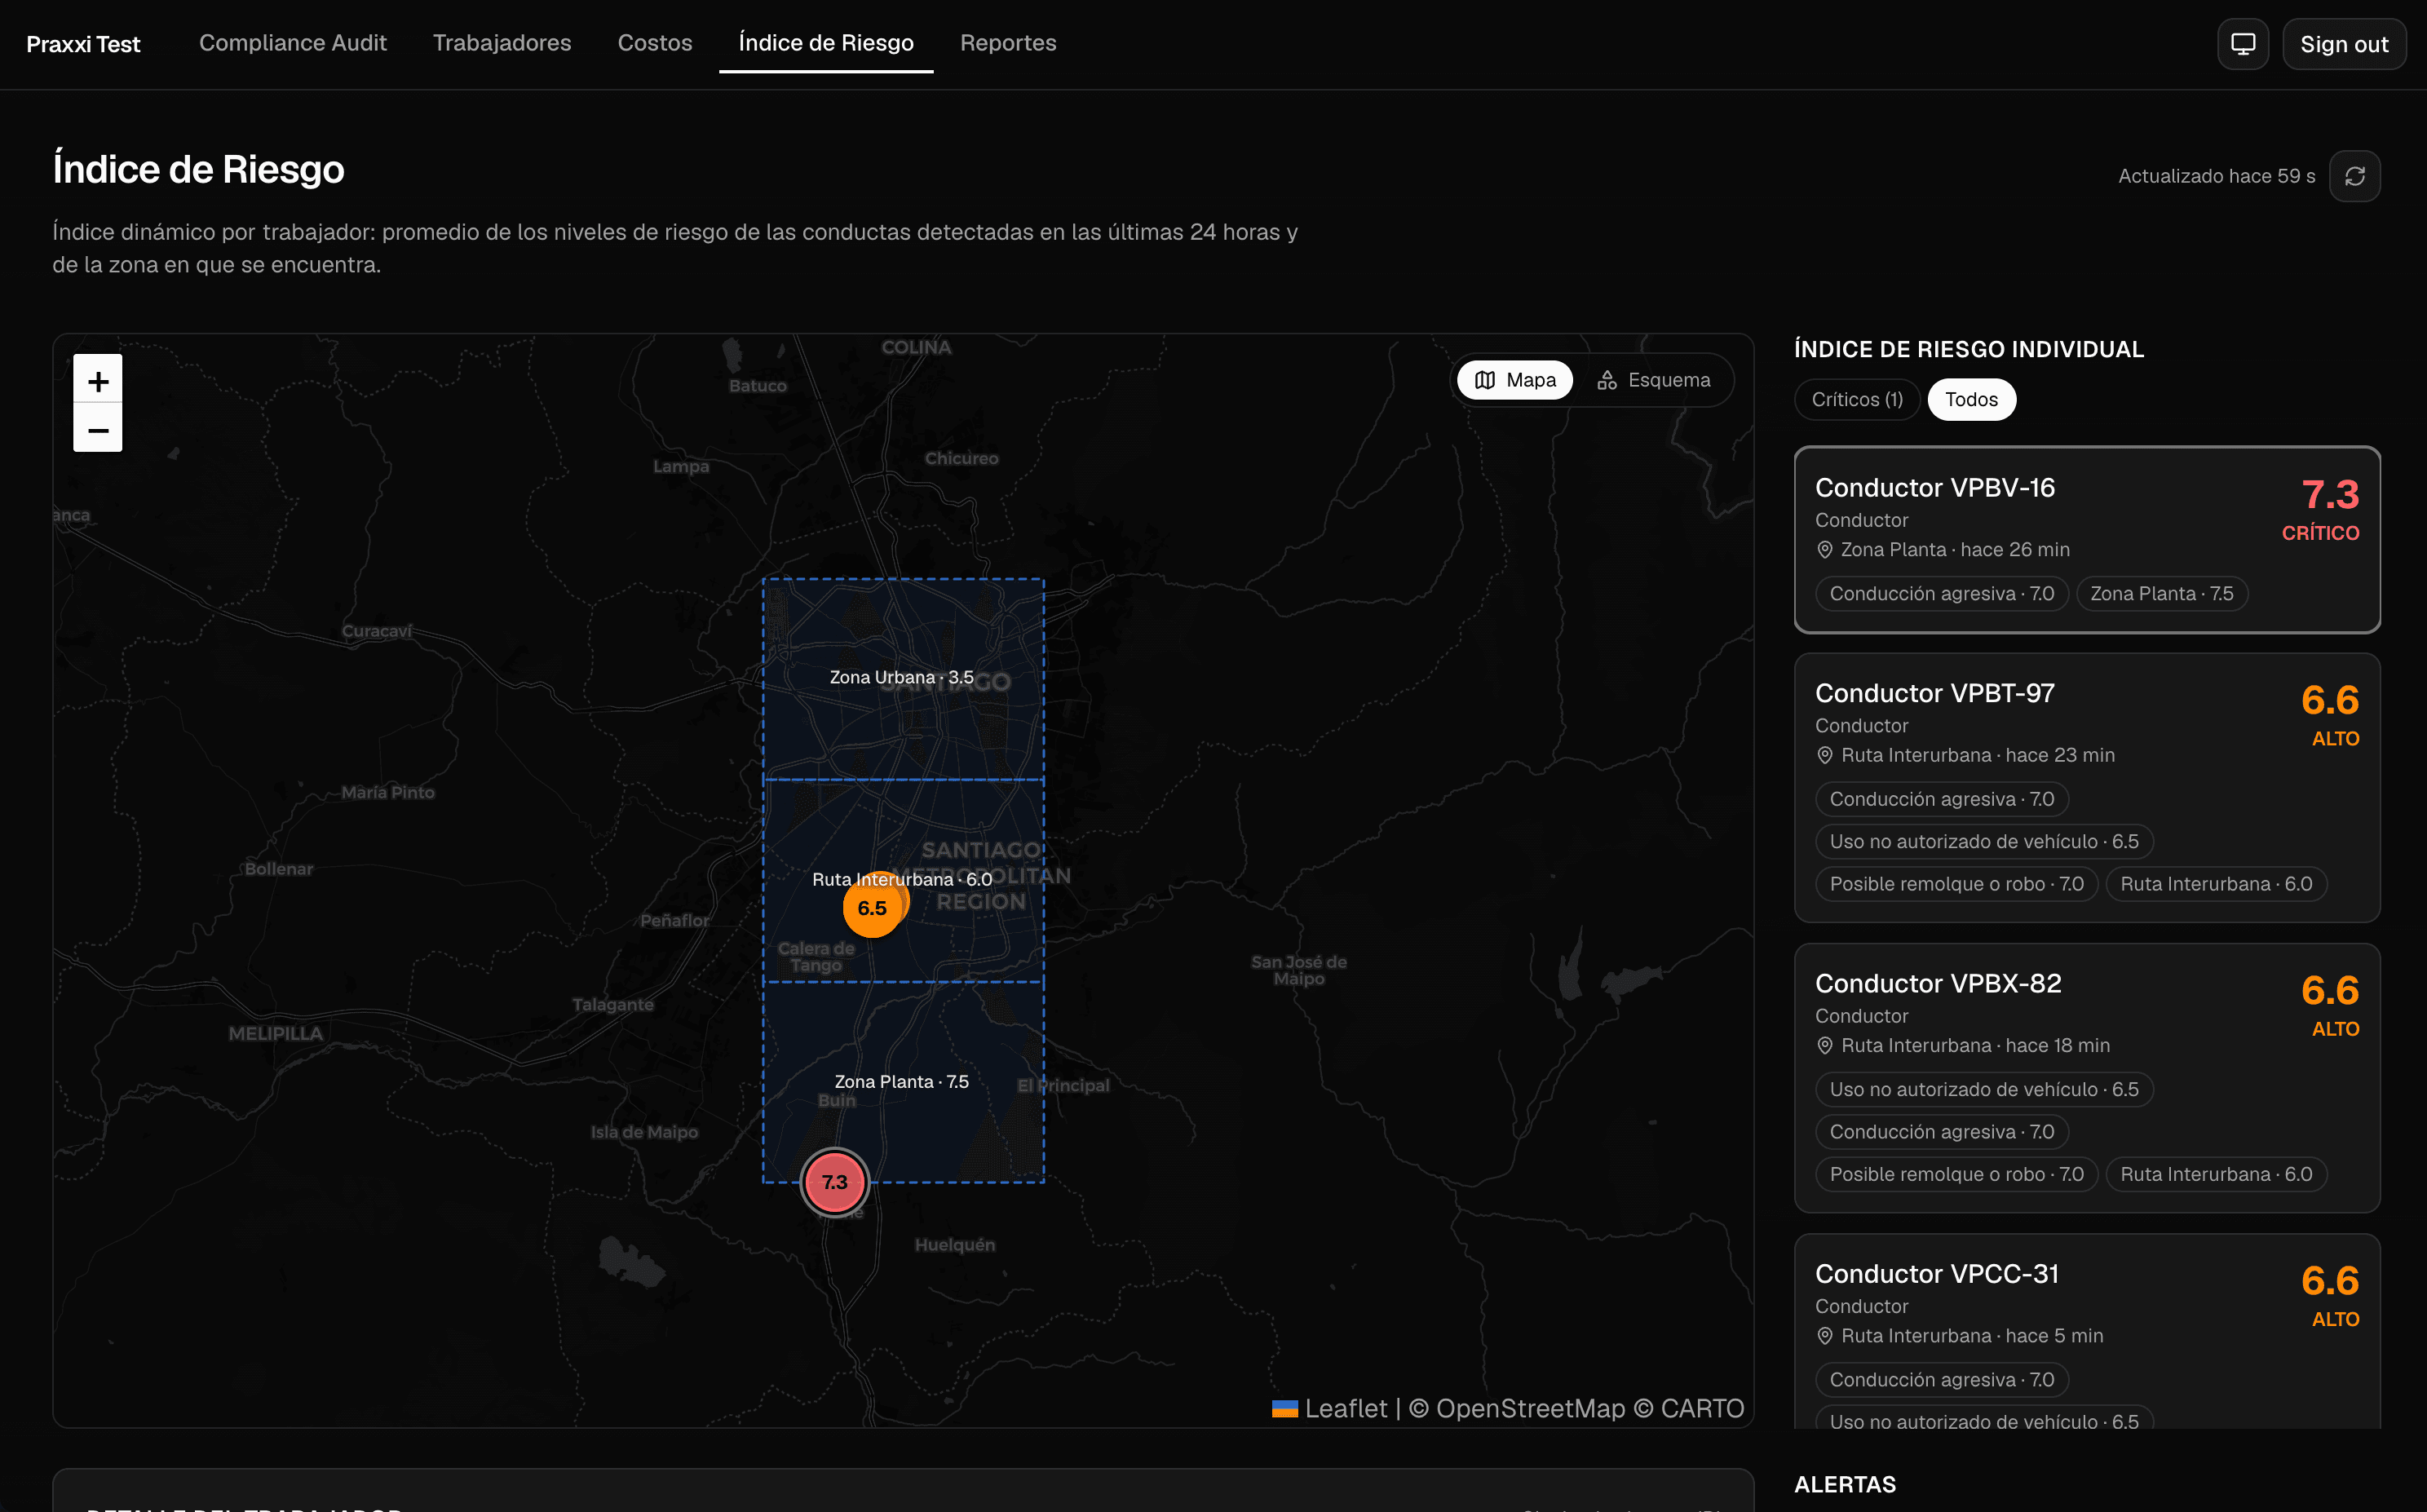Go to Trabajadores tab
Image resolution: width=2427 pixels, height=1512 pixels.
tap(502, 43)
